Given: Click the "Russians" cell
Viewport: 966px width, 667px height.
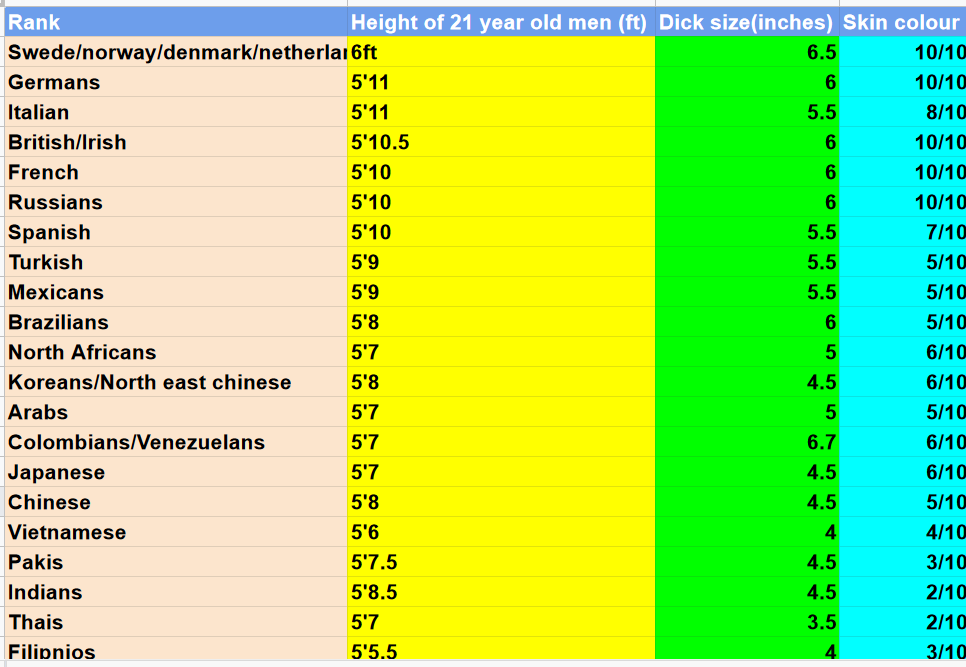Looking at the screenshot, I should [175, 202].
